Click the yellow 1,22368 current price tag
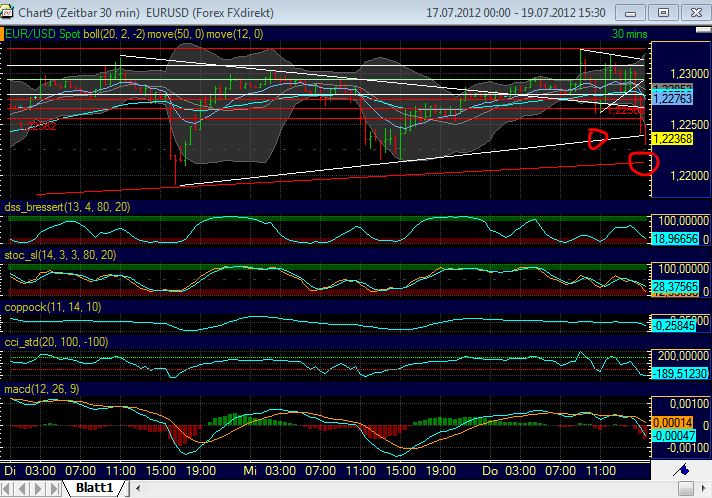Viewport: 712px width, 498px height. click(672, 138)
